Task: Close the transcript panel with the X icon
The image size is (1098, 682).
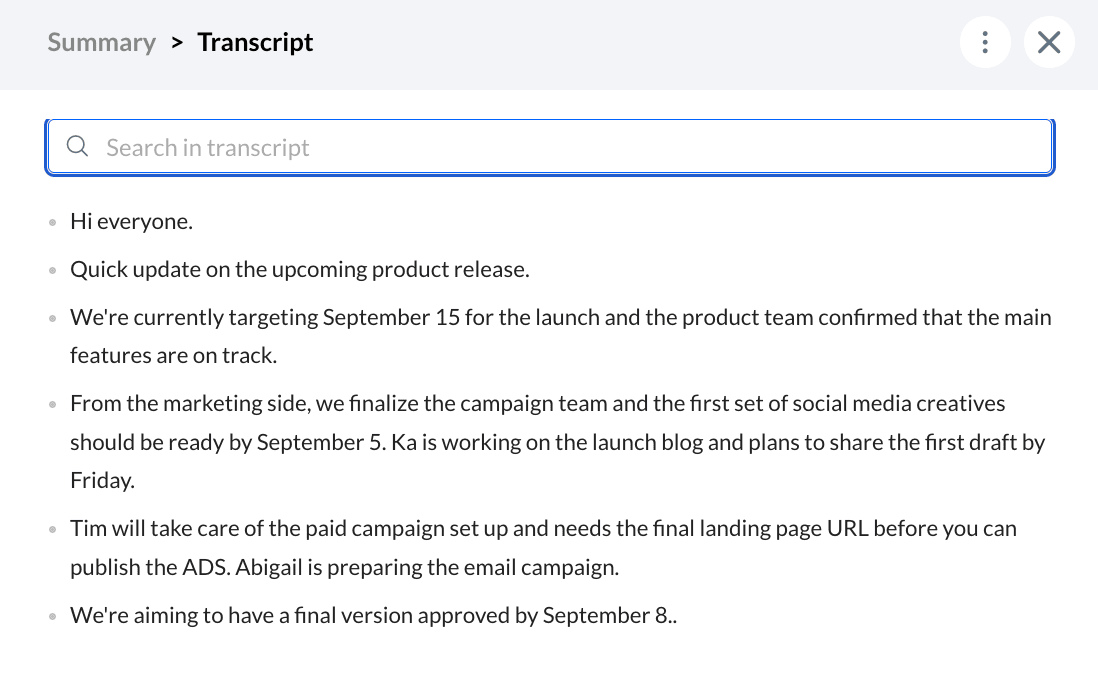Action: point(1048,42)
